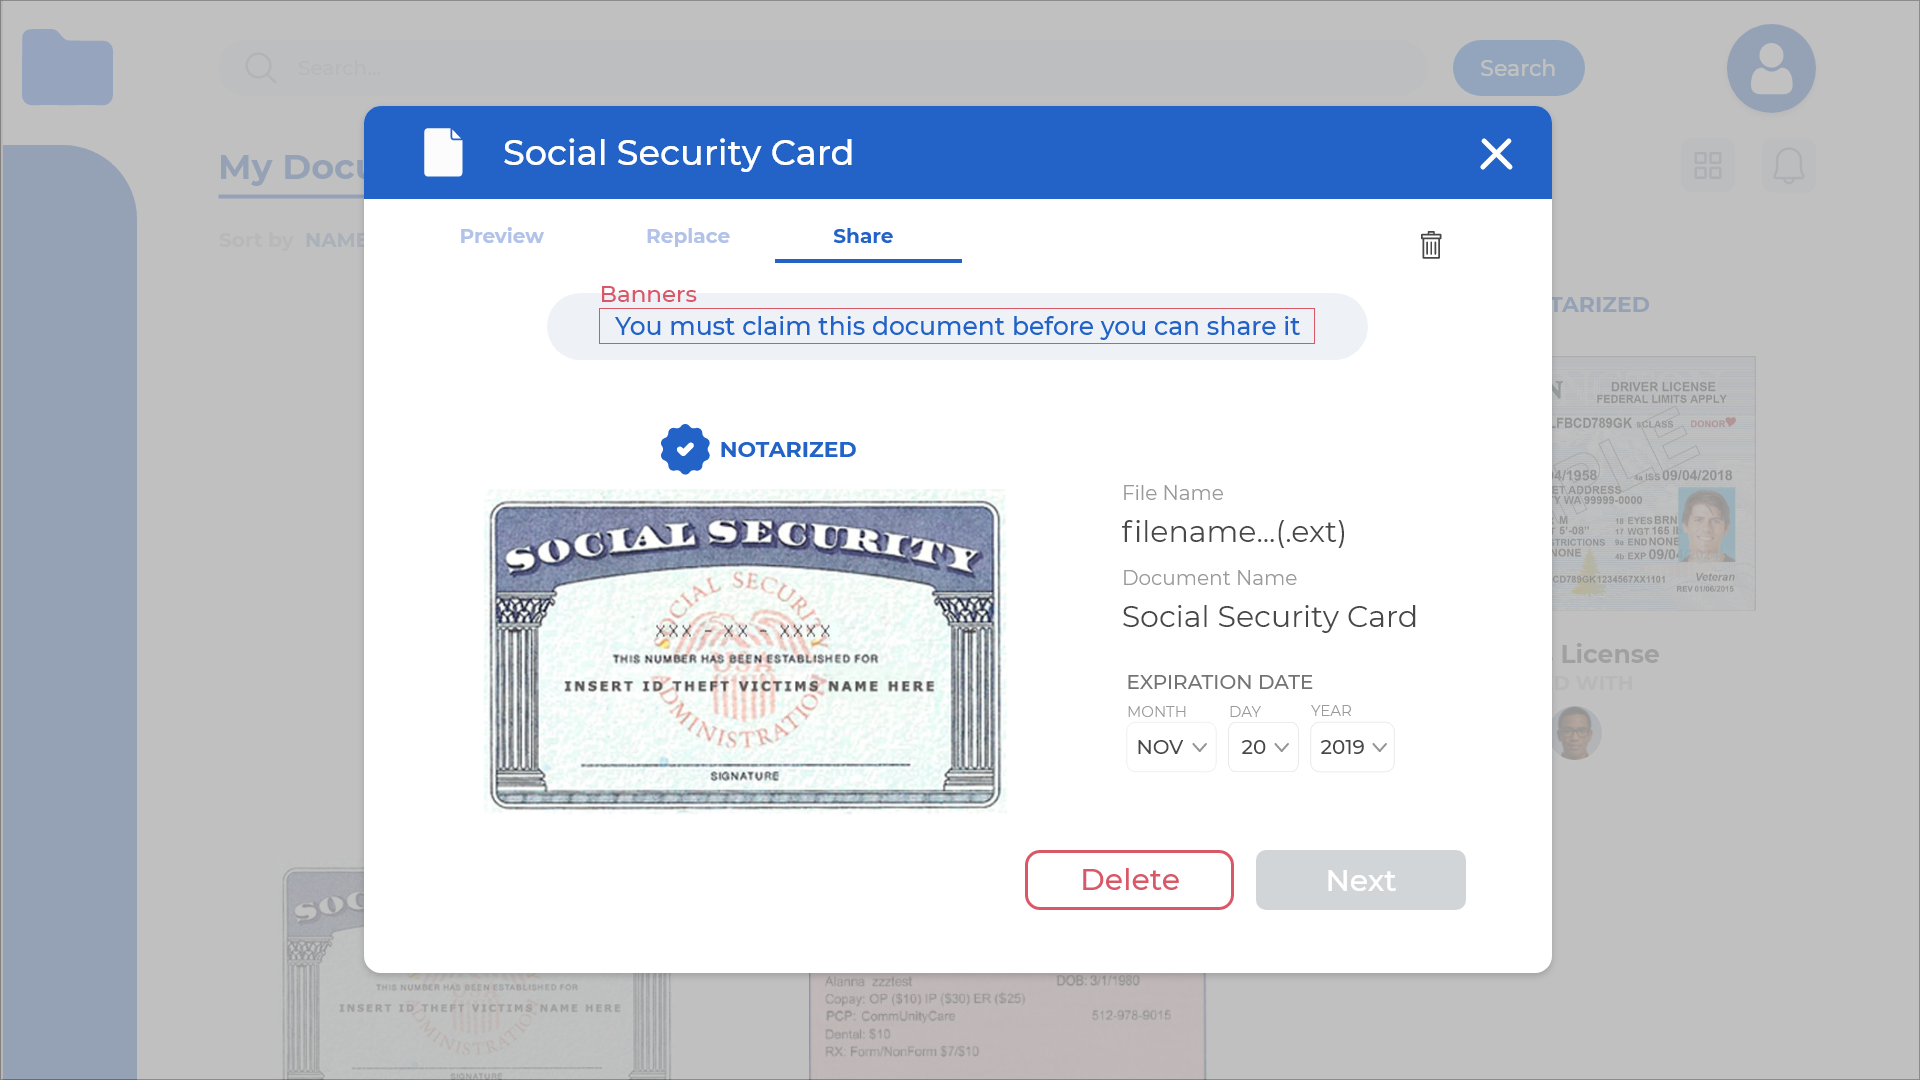Open the expiration month dropdown
This screenshot has height=1080, width=1920.
point(1171,747)
